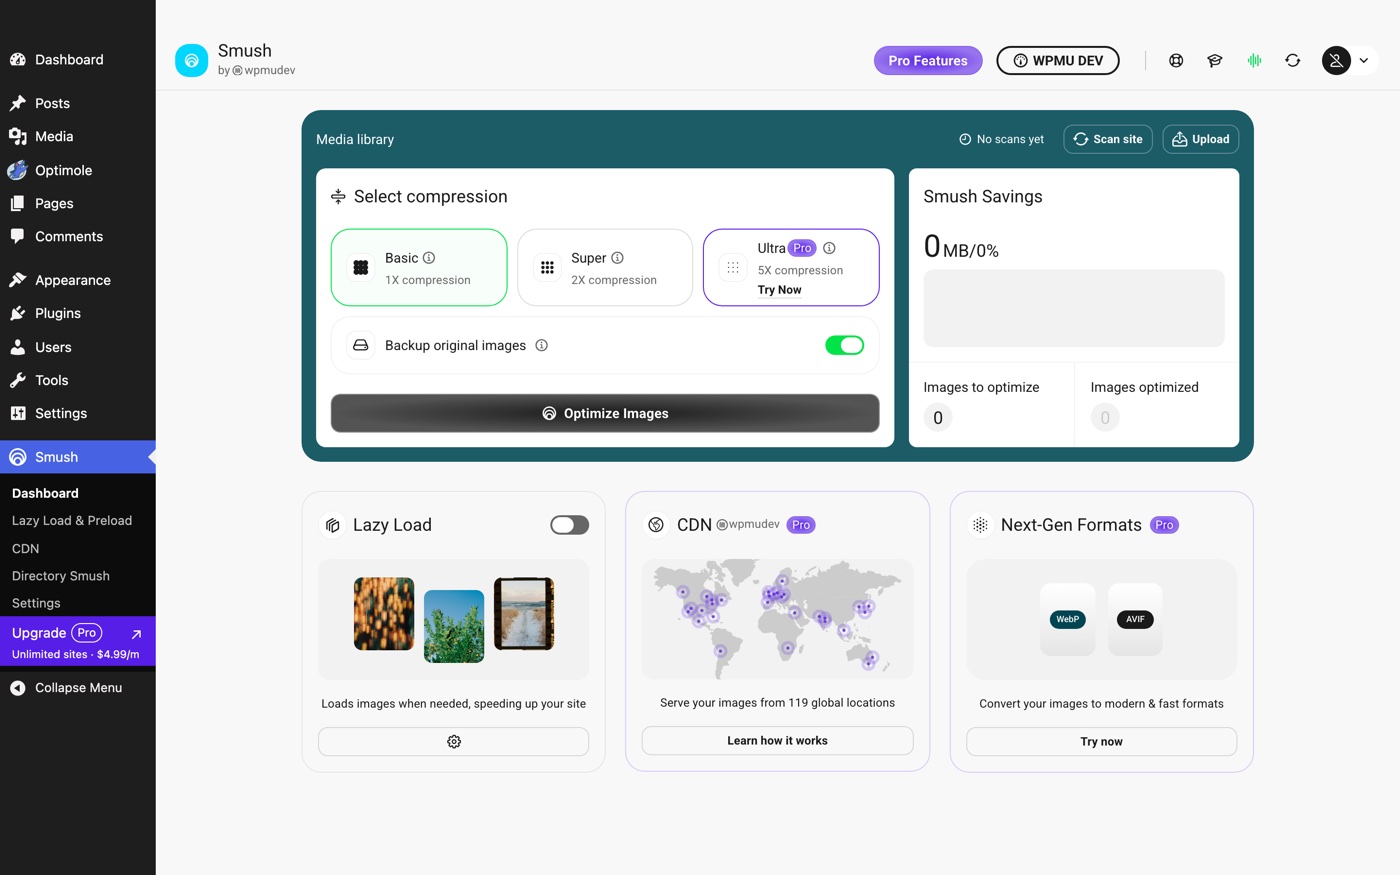Expand the account dropdown chevron

pyautogui.click(x=1364, y=61)
